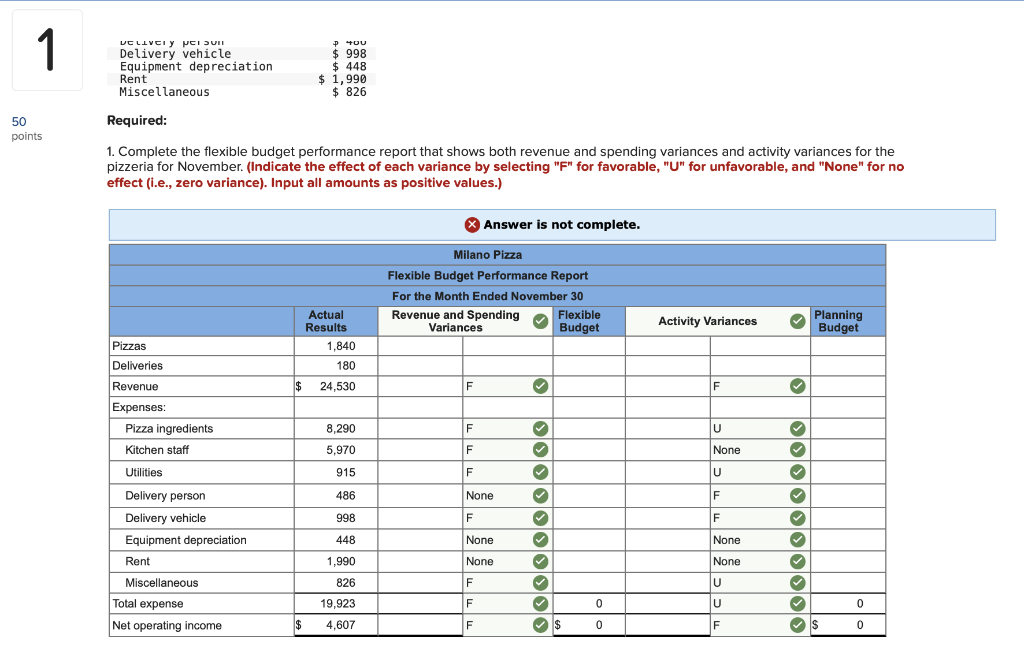Click Pizza ingredients spending variance checkmark

[540, 429]
